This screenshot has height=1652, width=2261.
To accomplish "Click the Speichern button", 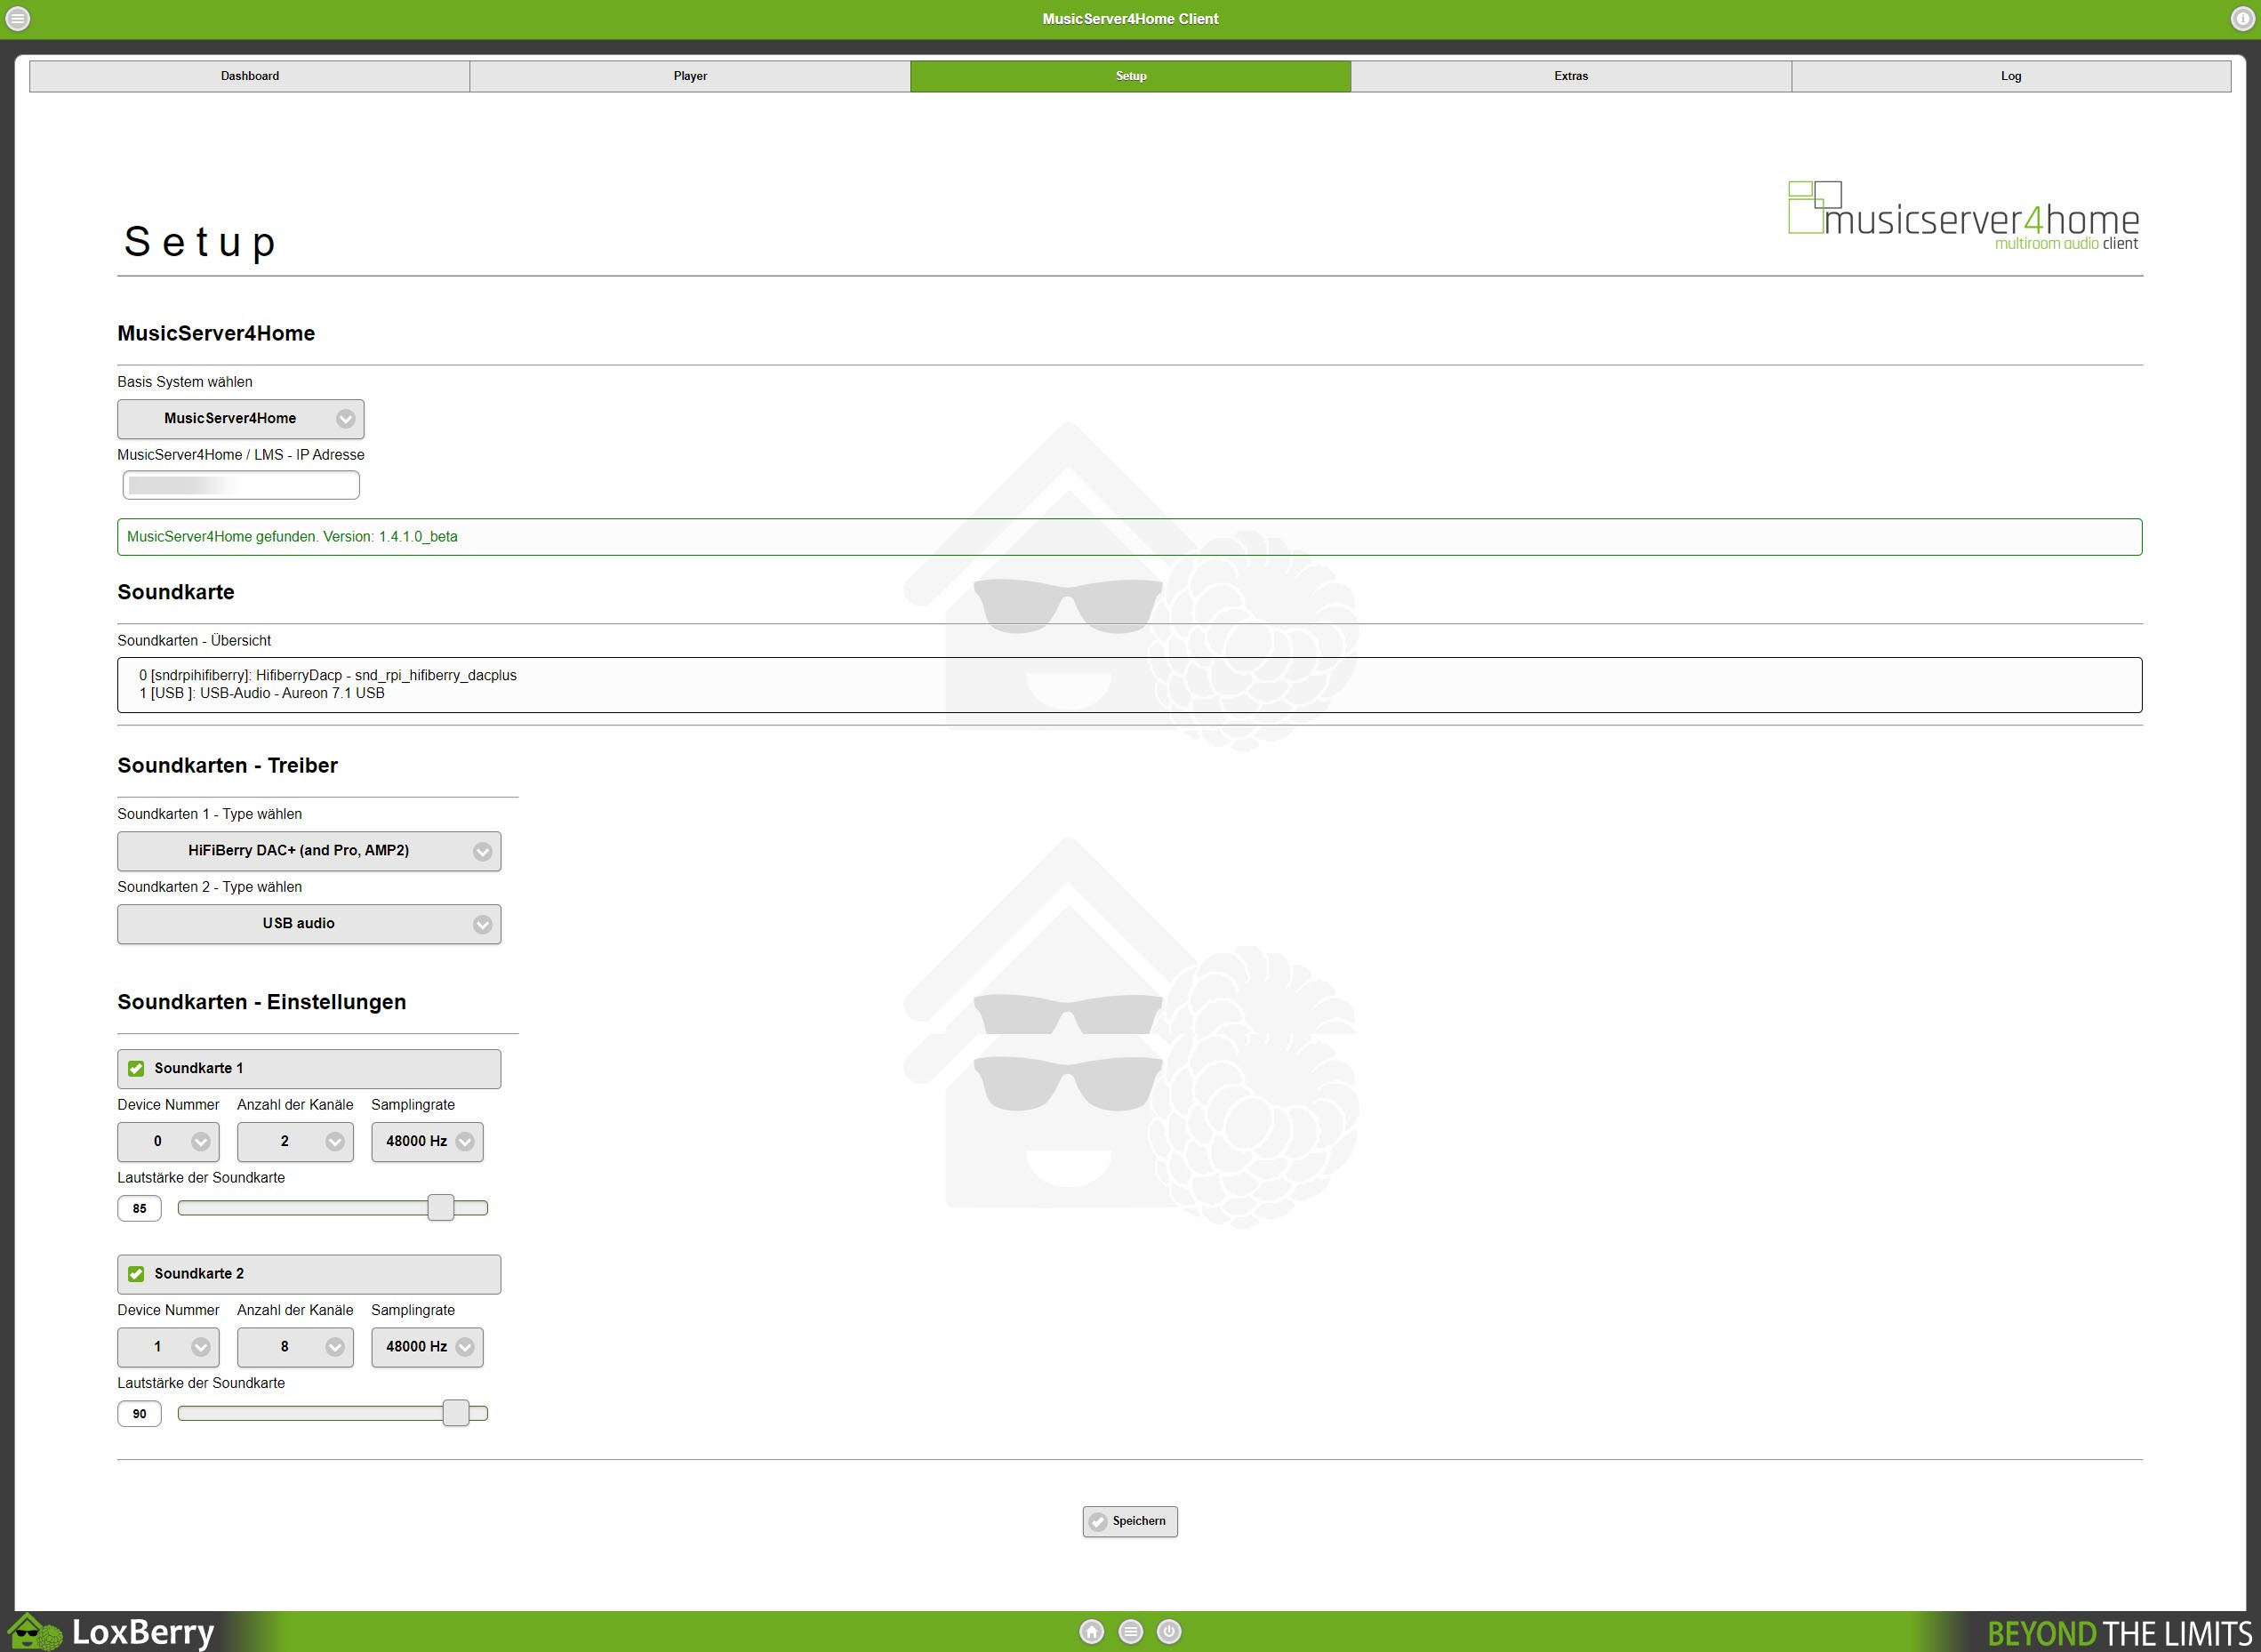I will [x=1130, y=1521].
